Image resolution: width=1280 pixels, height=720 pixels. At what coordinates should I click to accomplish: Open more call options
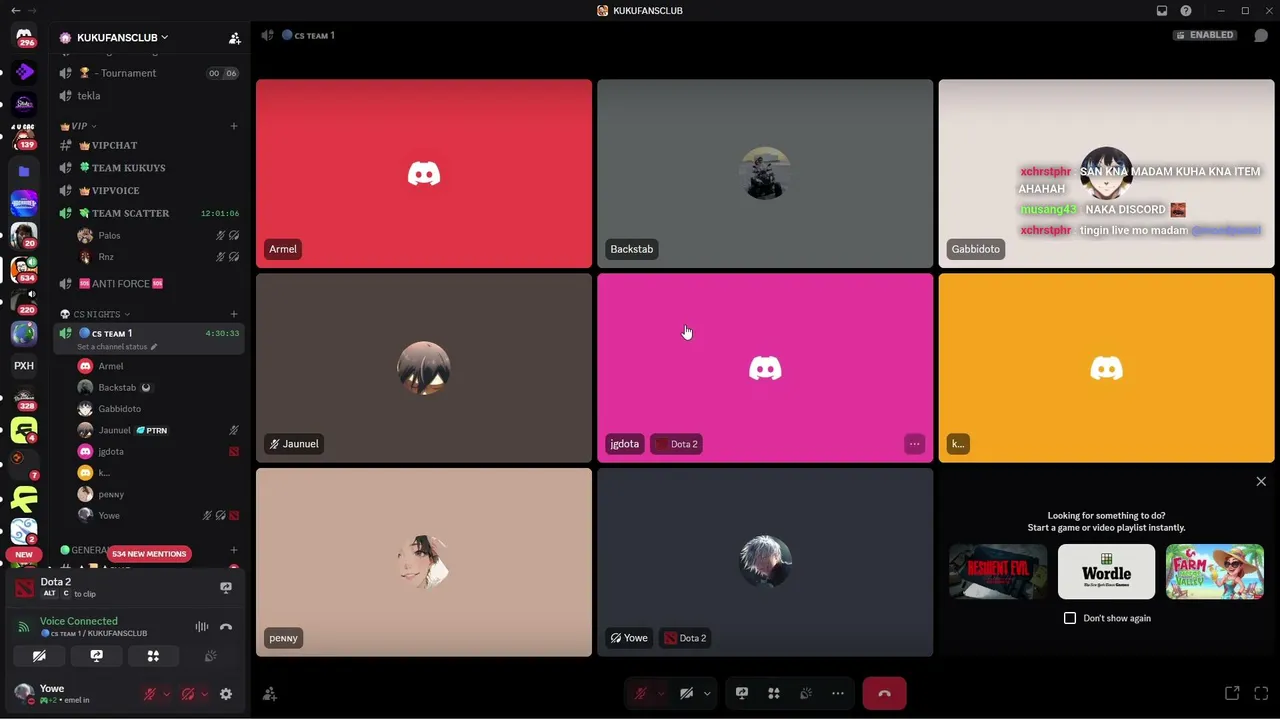pyautogui.click(x=838, y=694)
